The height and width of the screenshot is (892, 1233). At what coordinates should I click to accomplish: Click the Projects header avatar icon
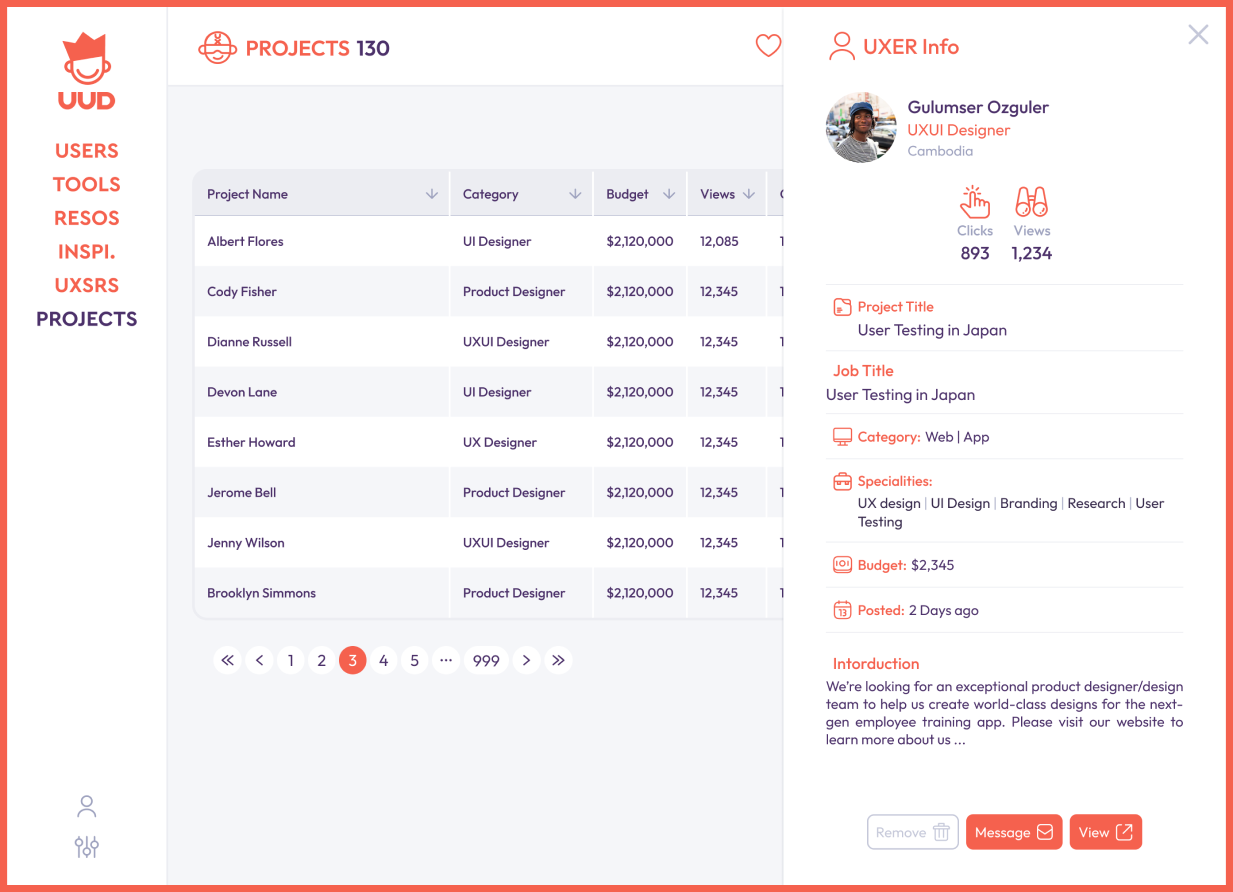coord(217,48)
